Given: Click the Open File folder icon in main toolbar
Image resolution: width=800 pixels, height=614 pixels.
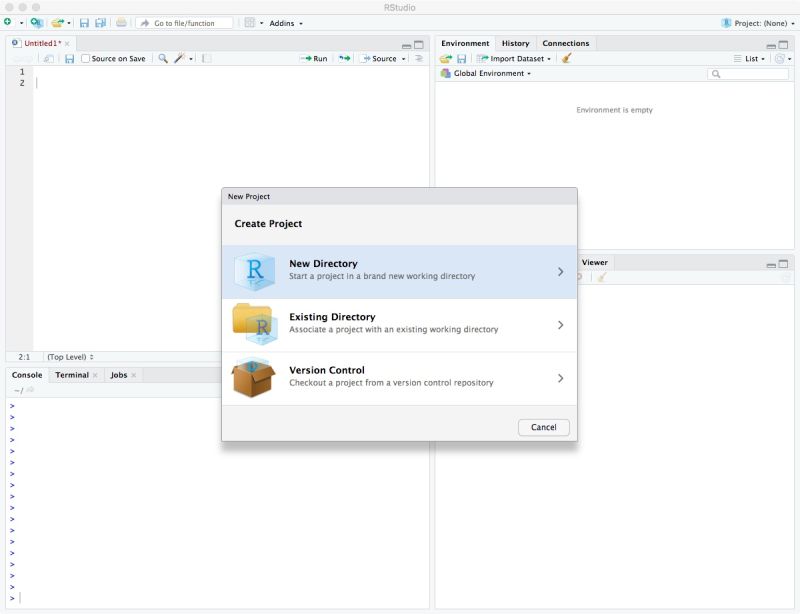Looking at the screenshot, I should 57,23.
